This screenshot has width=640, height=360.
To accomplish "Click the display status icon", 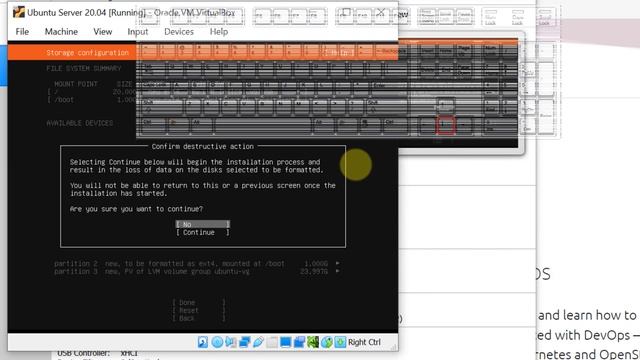I will 285,342.
